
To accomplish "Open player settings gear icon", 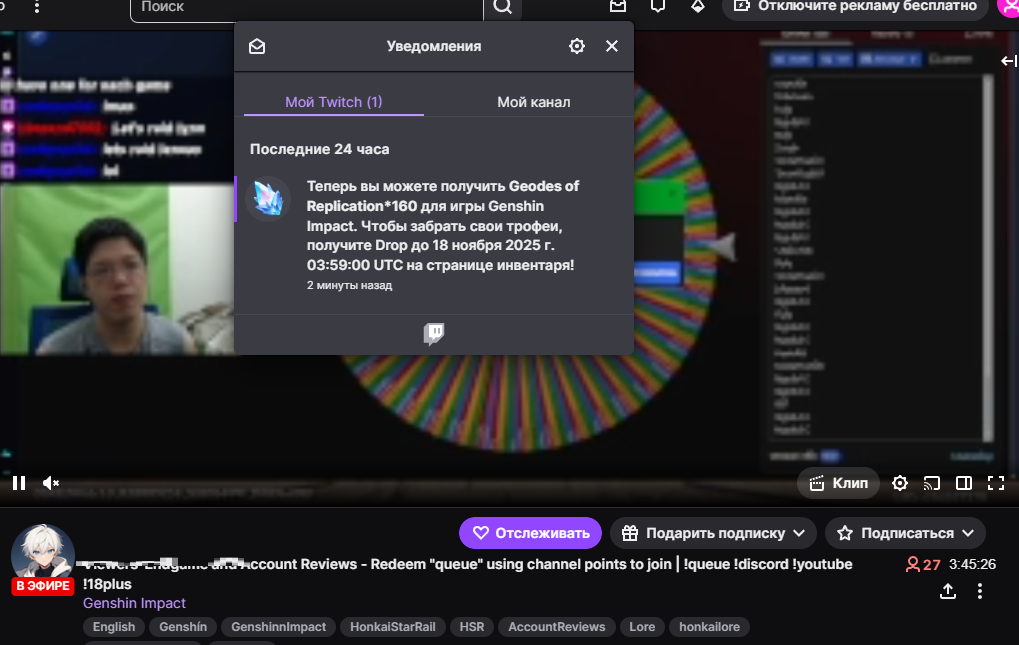I will click(900, 483).
